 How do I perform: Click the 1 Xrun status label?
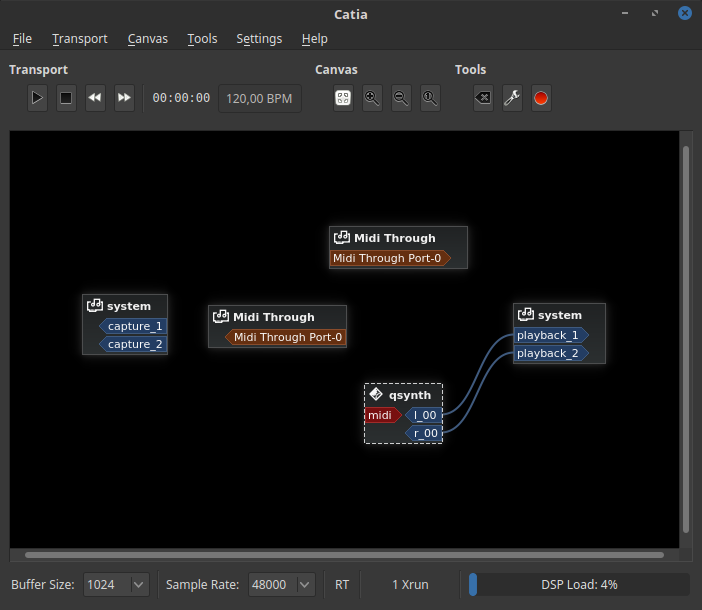click(x=410, y=584)
